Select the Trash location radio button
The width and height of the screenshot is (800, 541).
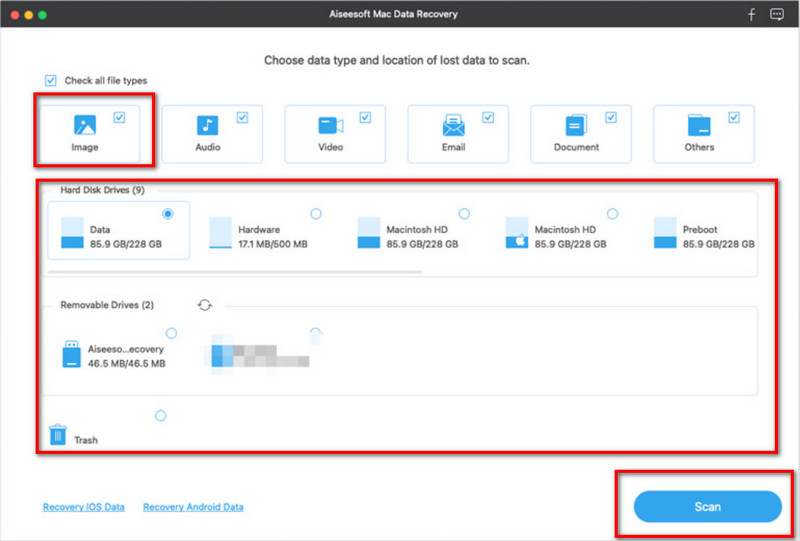pos(160,416)
